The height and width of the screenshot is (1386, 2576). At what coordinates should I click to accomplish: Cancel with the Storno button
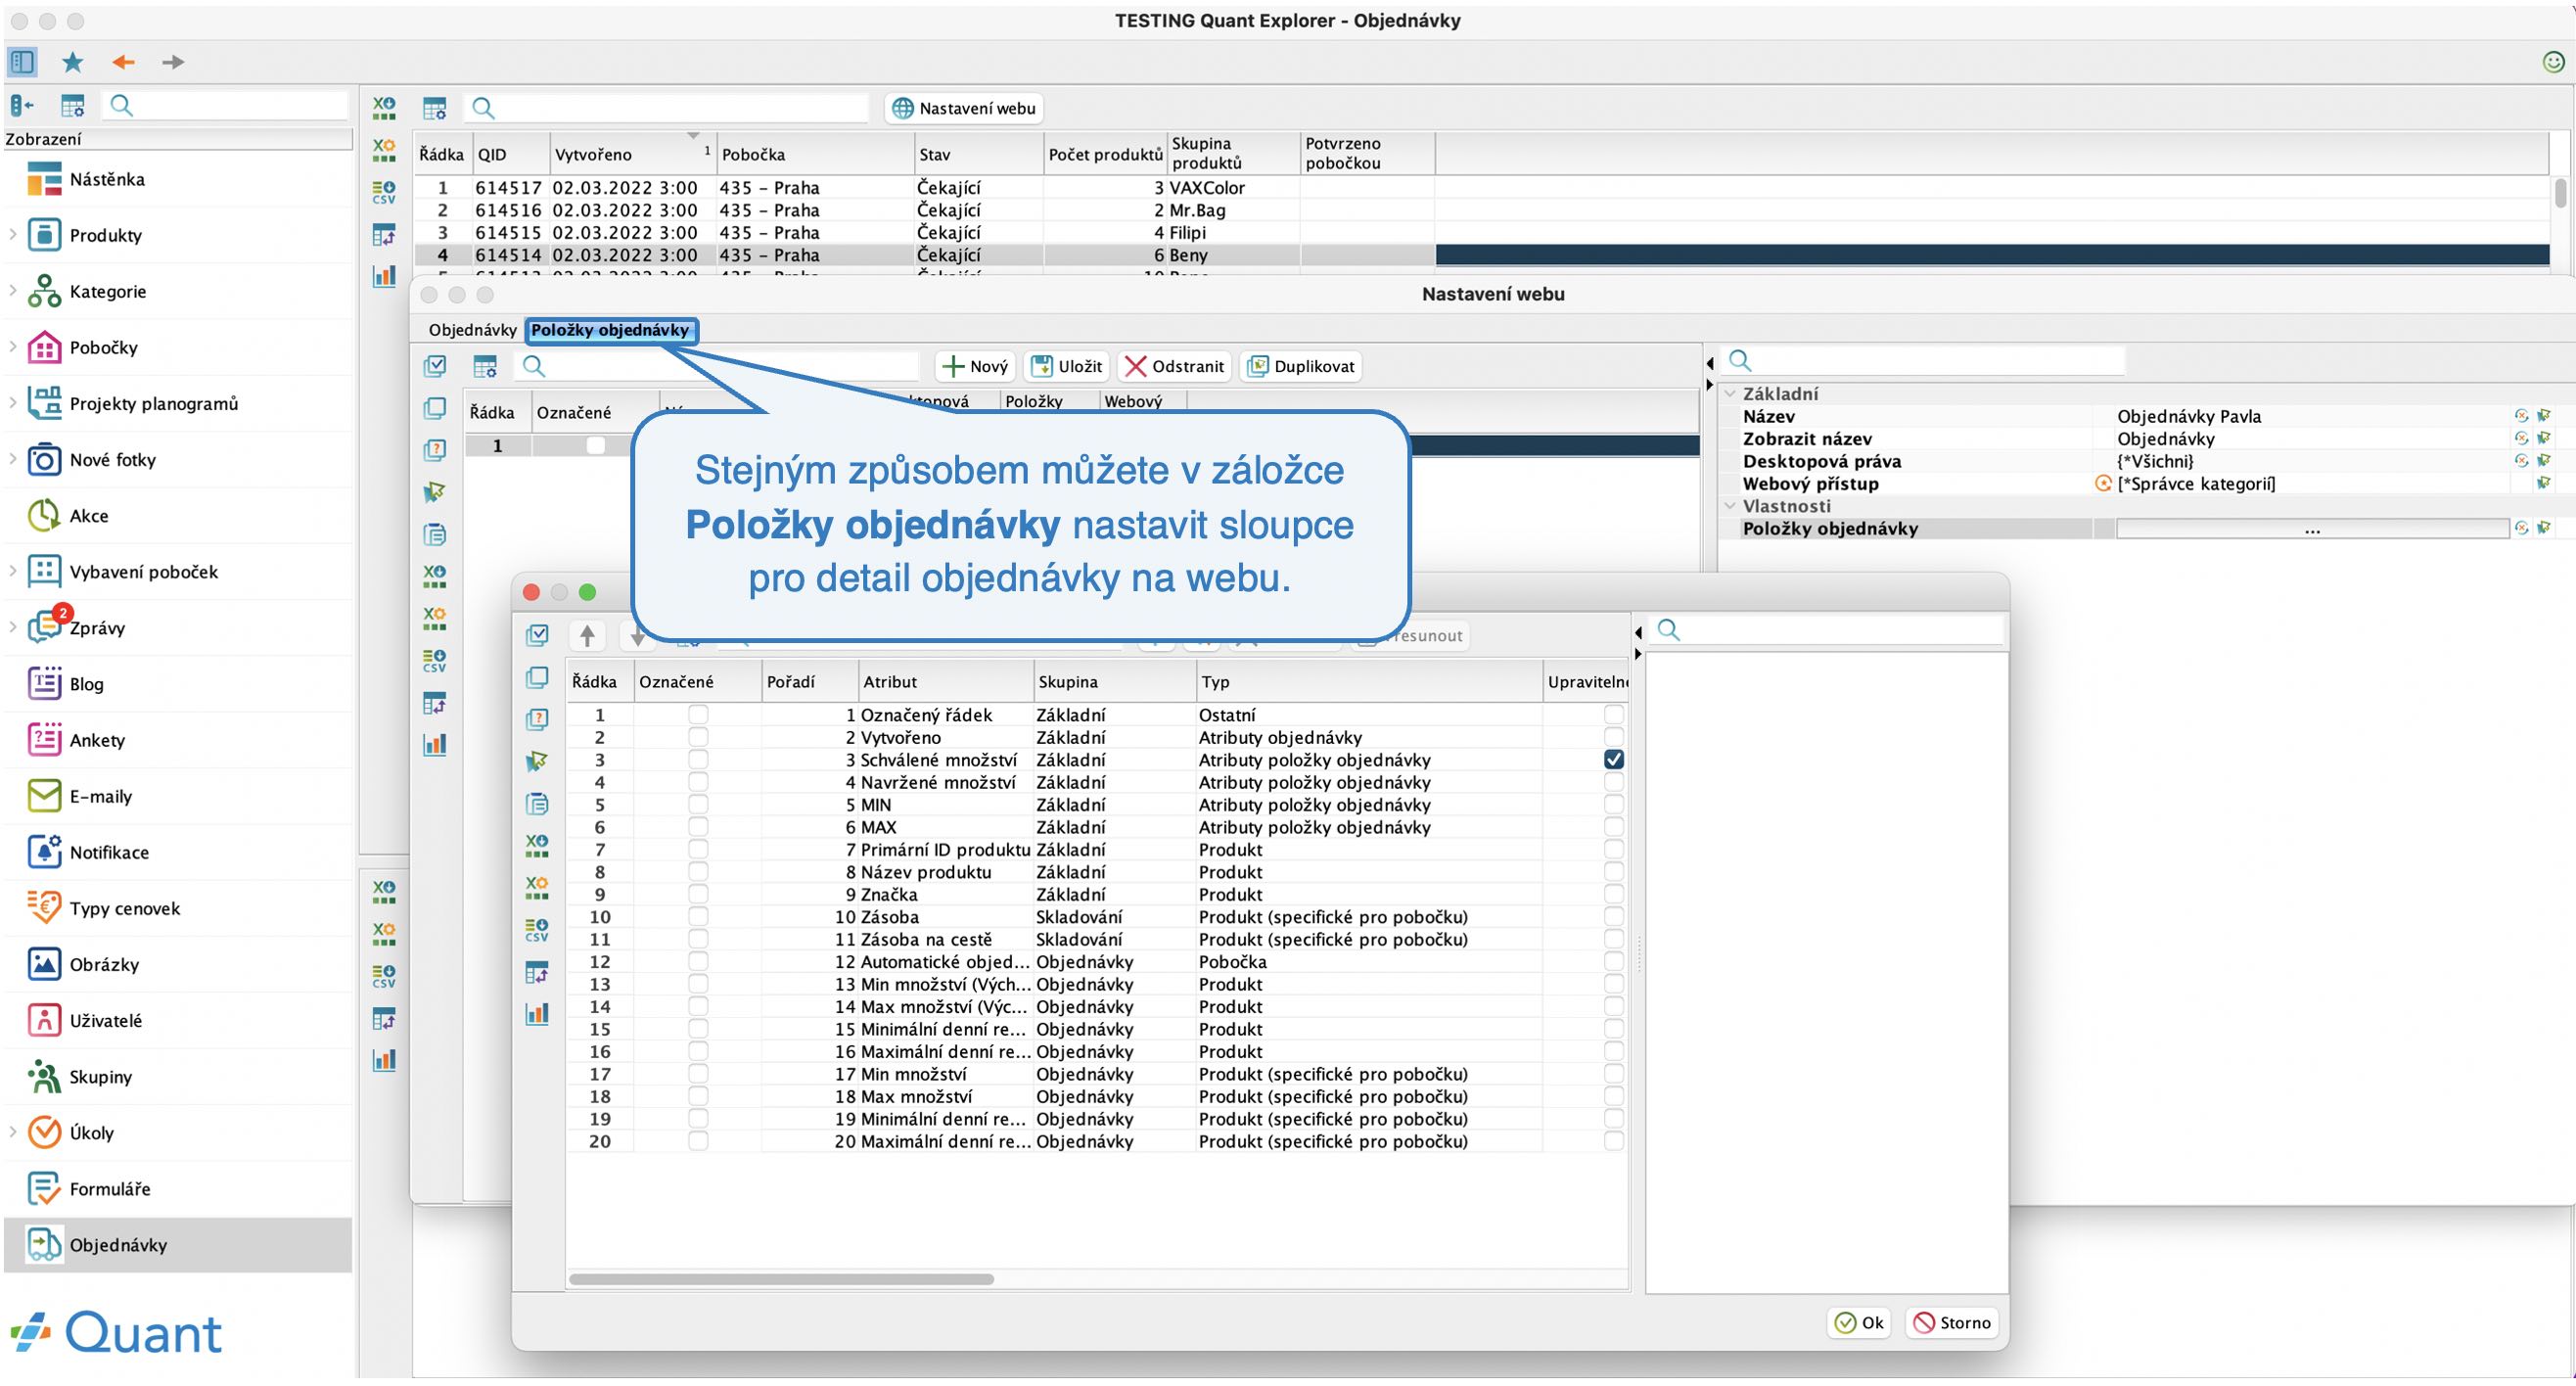(1952, 1323)
